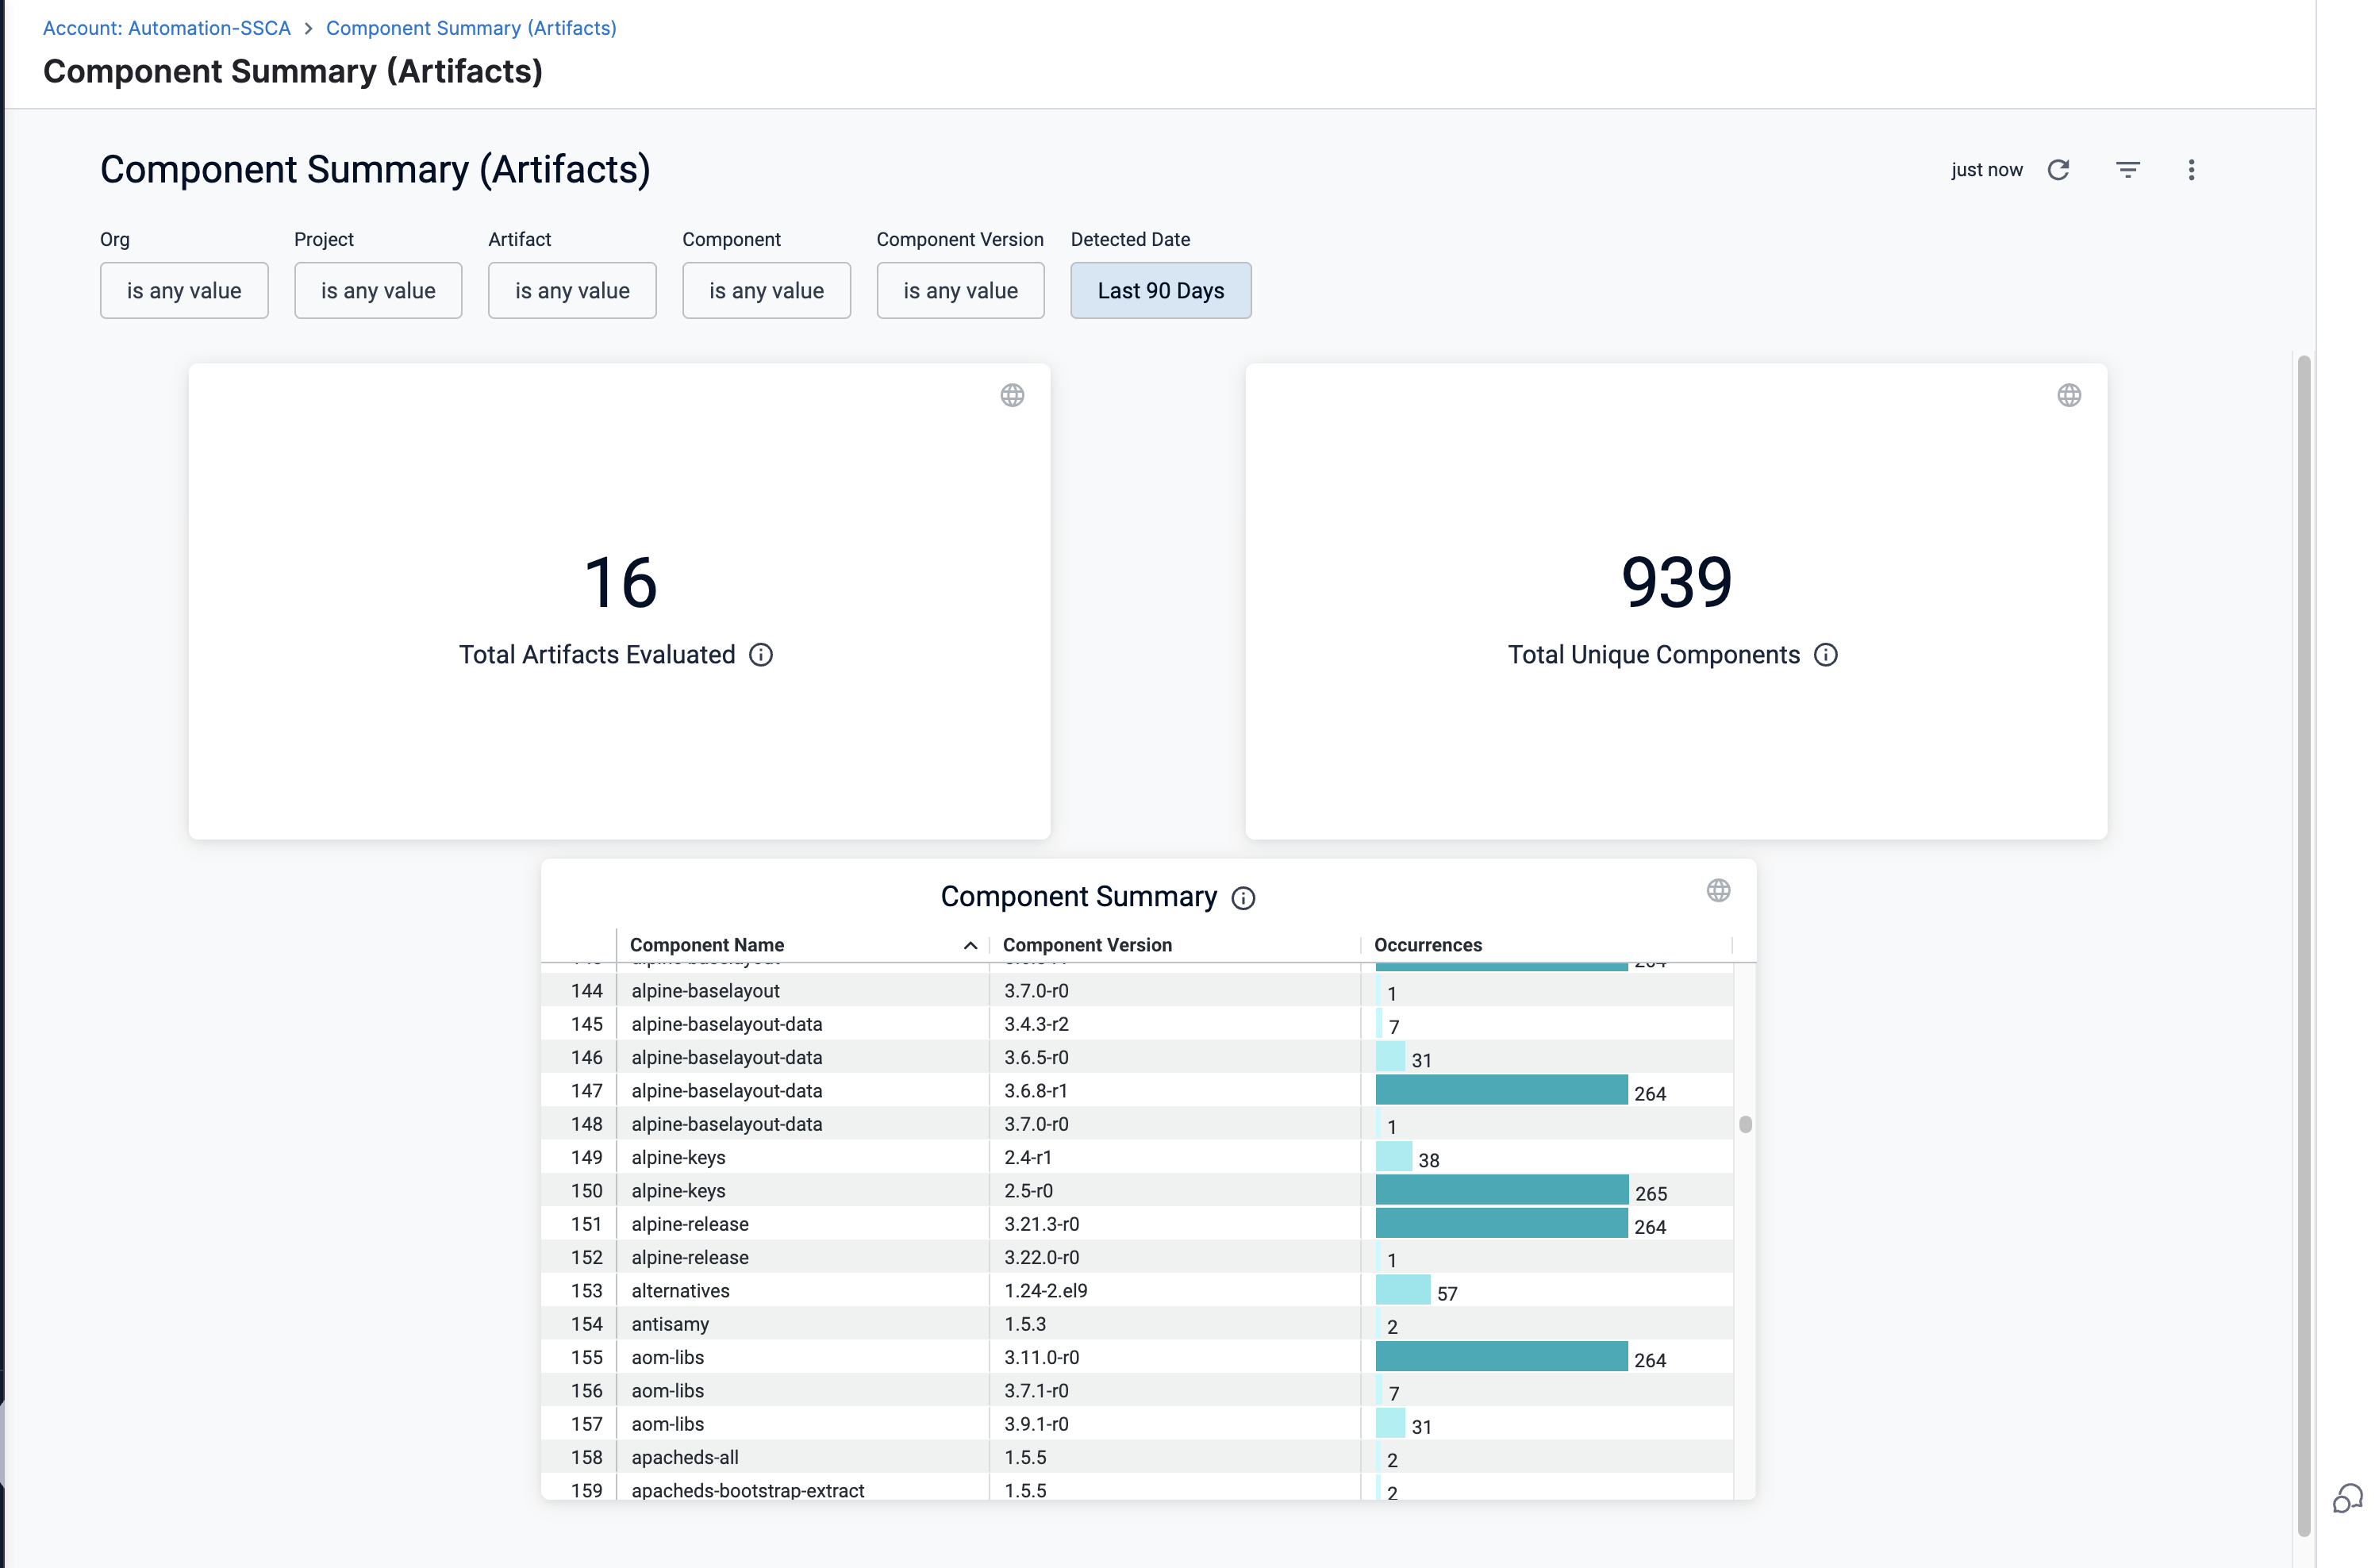Open Detected Date Last 90 Days filter

(x=1160, y=291)
